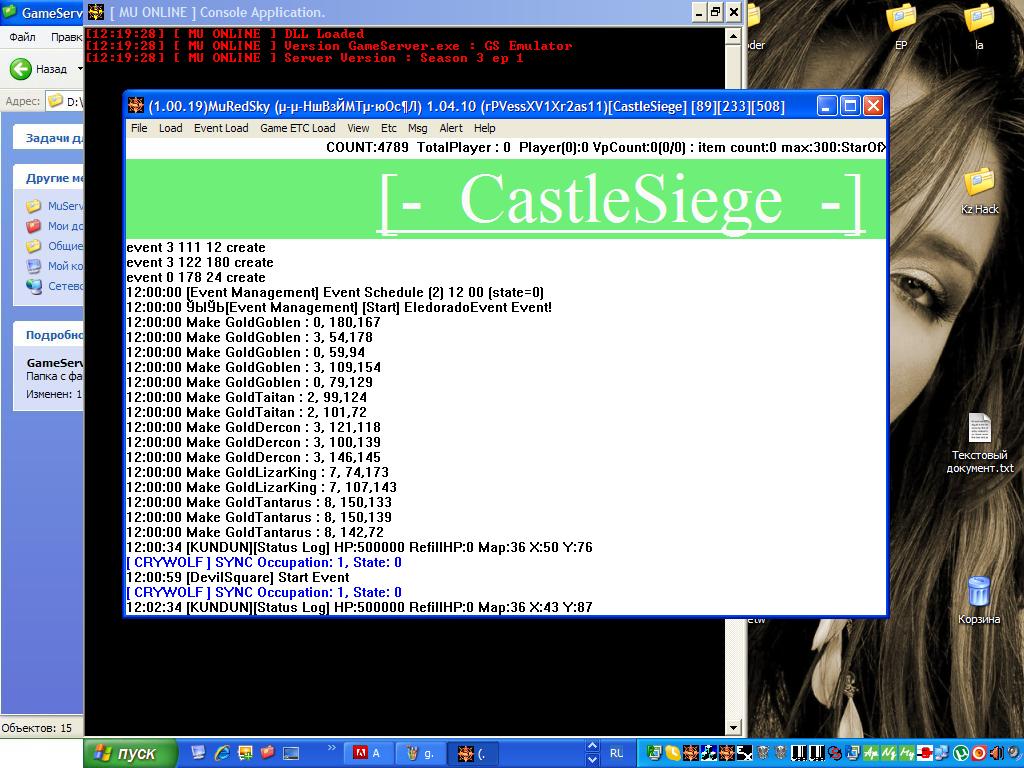Click the пуск Start button

[131, 754]
